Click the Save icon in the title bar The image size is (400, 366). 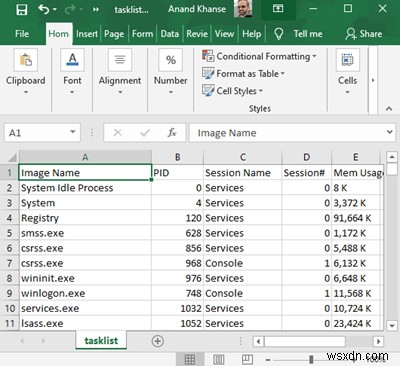tap(22, 10)
